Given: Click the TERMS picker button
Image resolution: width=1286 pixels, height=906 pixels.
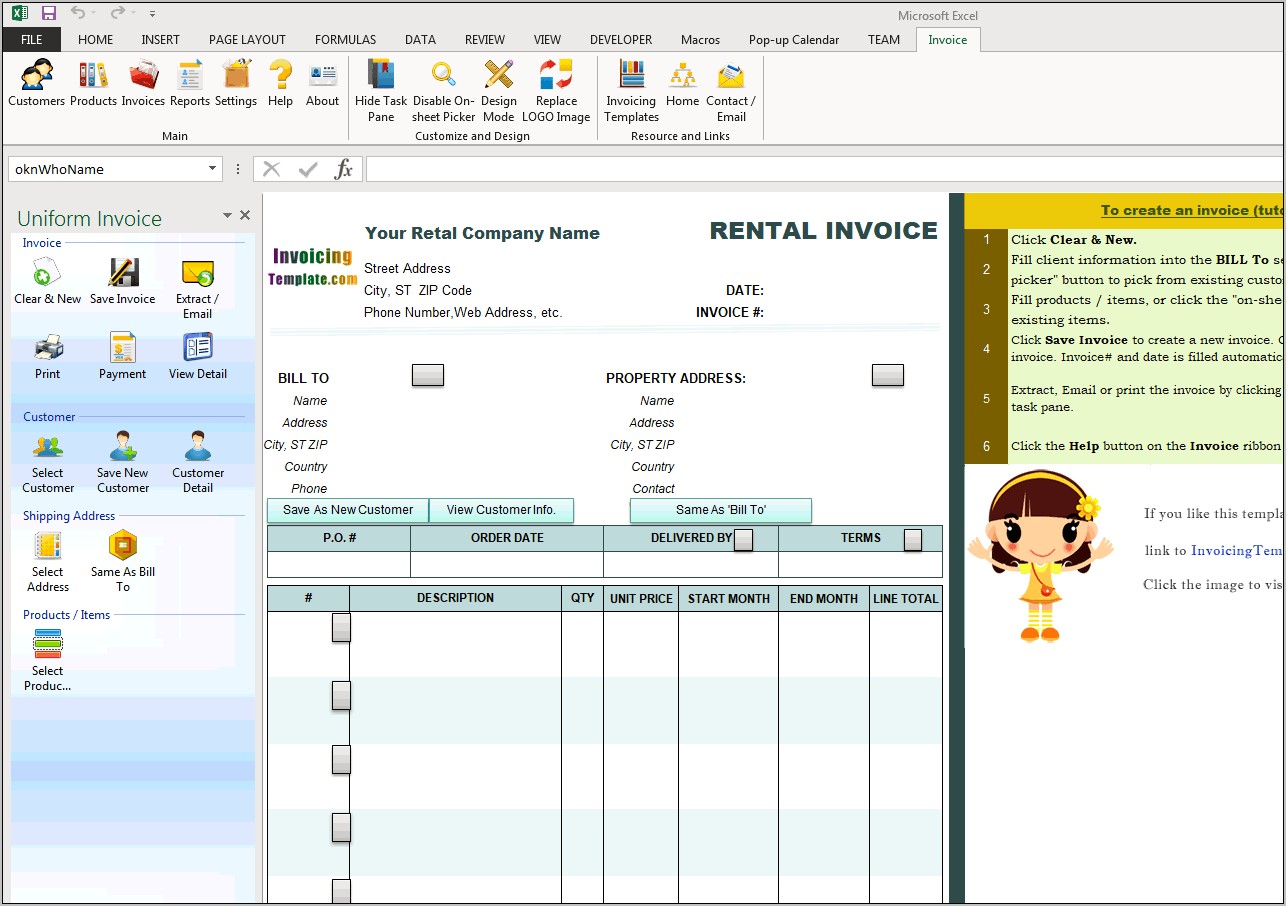Looking at the screenshot, I should click(913, 540).
